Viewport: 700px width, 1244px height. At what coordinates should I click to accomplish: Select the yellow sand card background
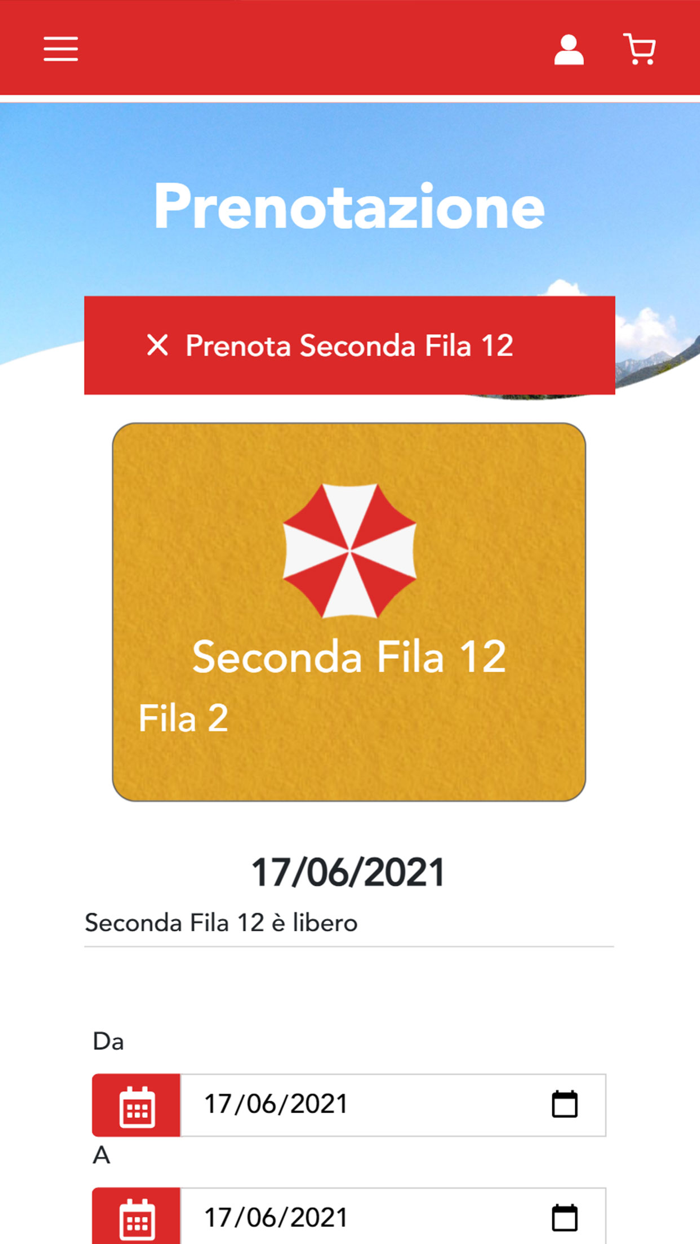click(x=349, y=612)
